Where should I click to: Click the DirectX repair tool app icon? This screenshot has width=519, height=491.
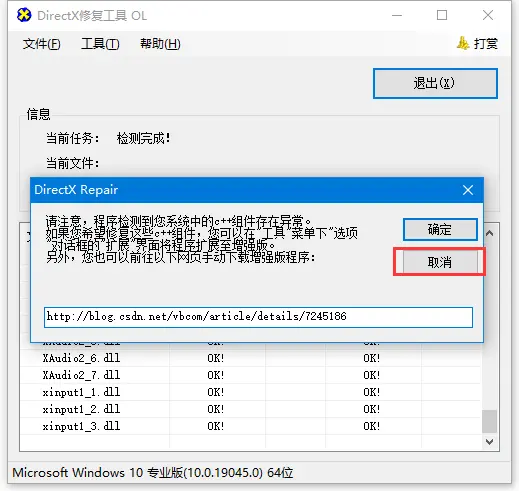tap(24, 15)
